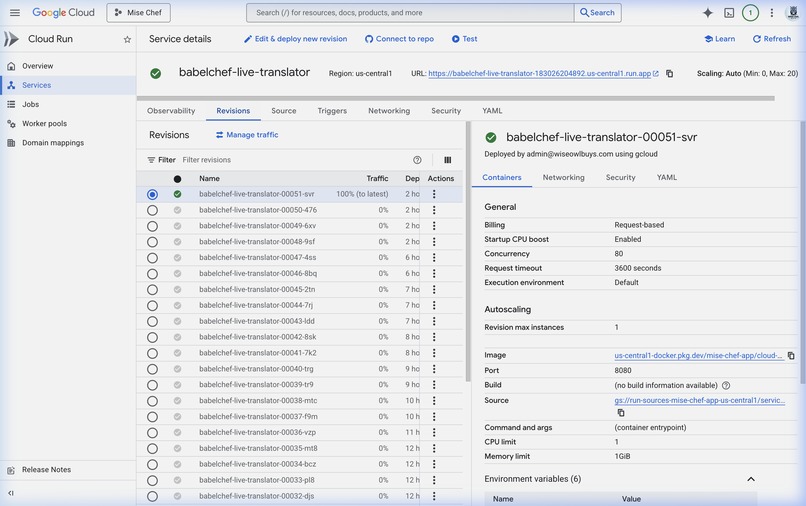The image size is (806, 506).
Task: Open actions menu for revision 00036-vzp
Action: click(x=434, y=432)
